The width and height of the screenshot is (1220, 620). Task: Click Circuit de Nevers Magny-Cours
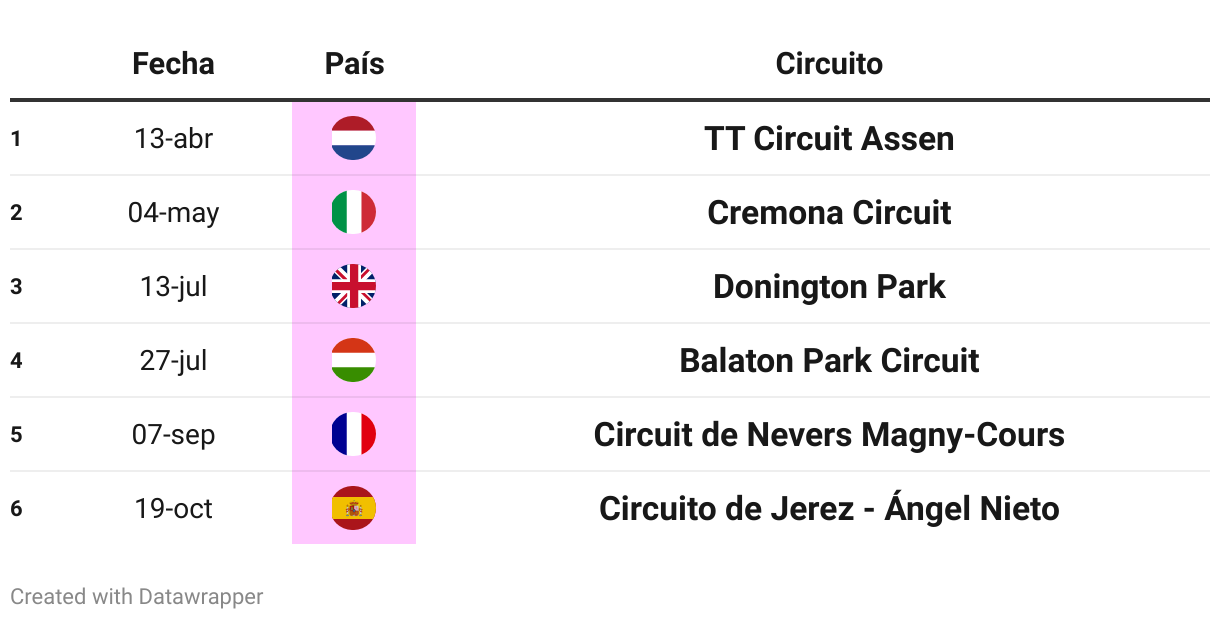tap(829, 434)
